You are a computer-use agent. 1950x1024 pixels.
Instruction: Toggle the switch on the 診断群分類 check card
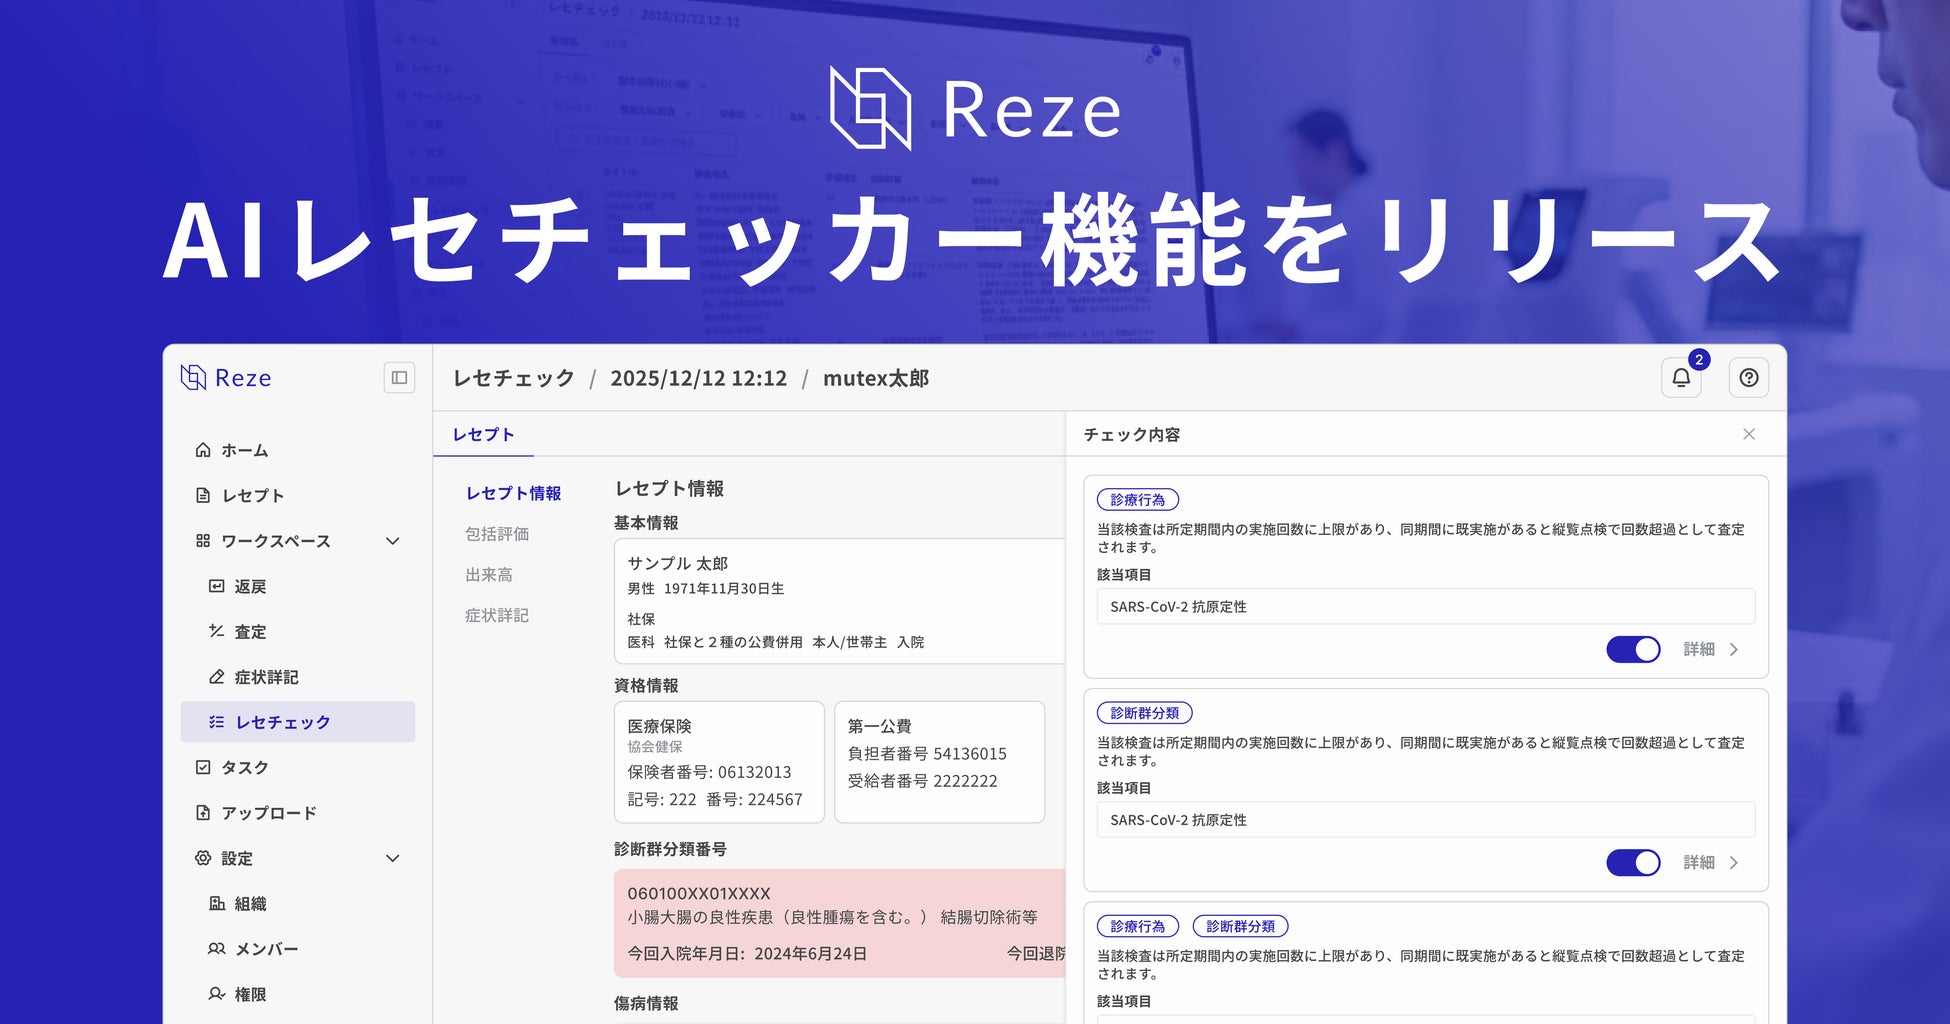pyautogui.click(x=1633, y=862)
